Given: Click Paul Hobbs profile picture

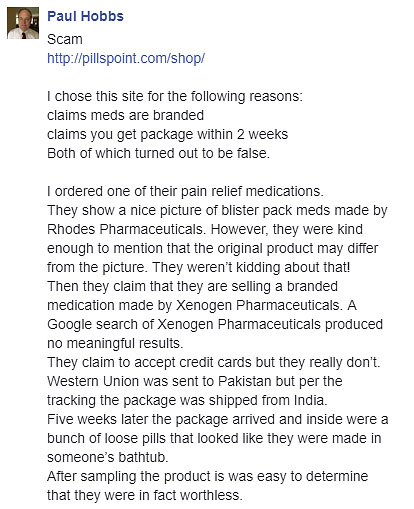Looking at the screenshot, I should (x=23, y=23).
